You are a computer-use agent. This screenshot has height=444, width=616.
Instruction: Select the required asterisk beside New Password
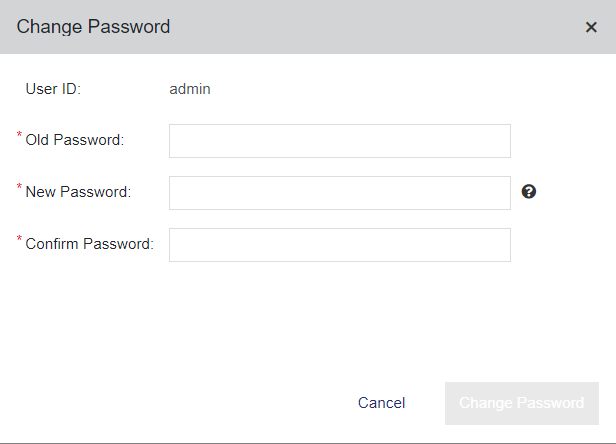click(x=19, y=187)
